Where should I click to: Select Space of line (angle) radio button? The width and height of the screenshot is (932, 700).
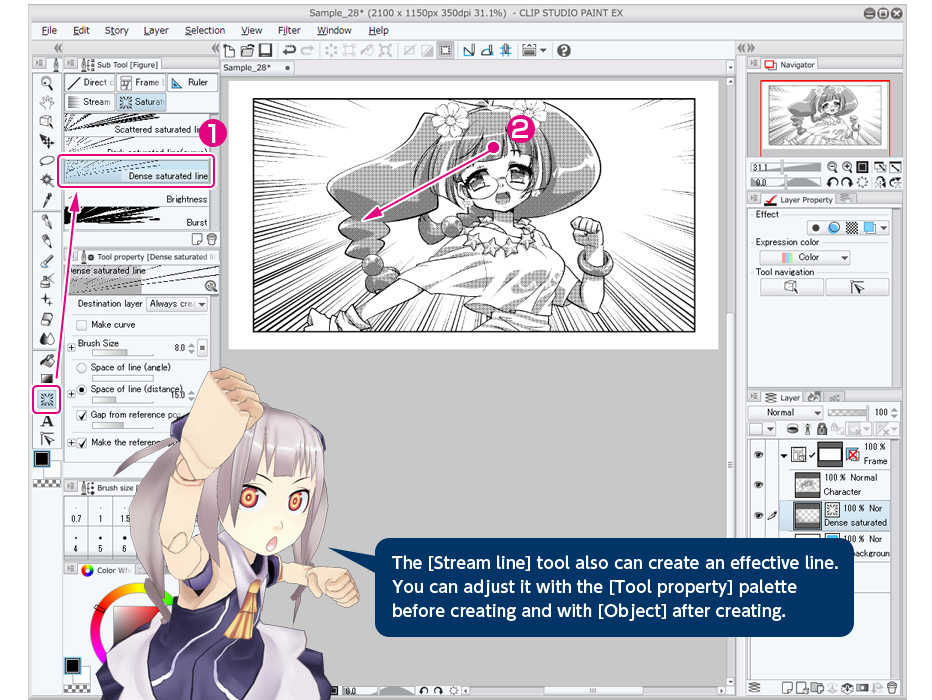[x=81, y=368]
